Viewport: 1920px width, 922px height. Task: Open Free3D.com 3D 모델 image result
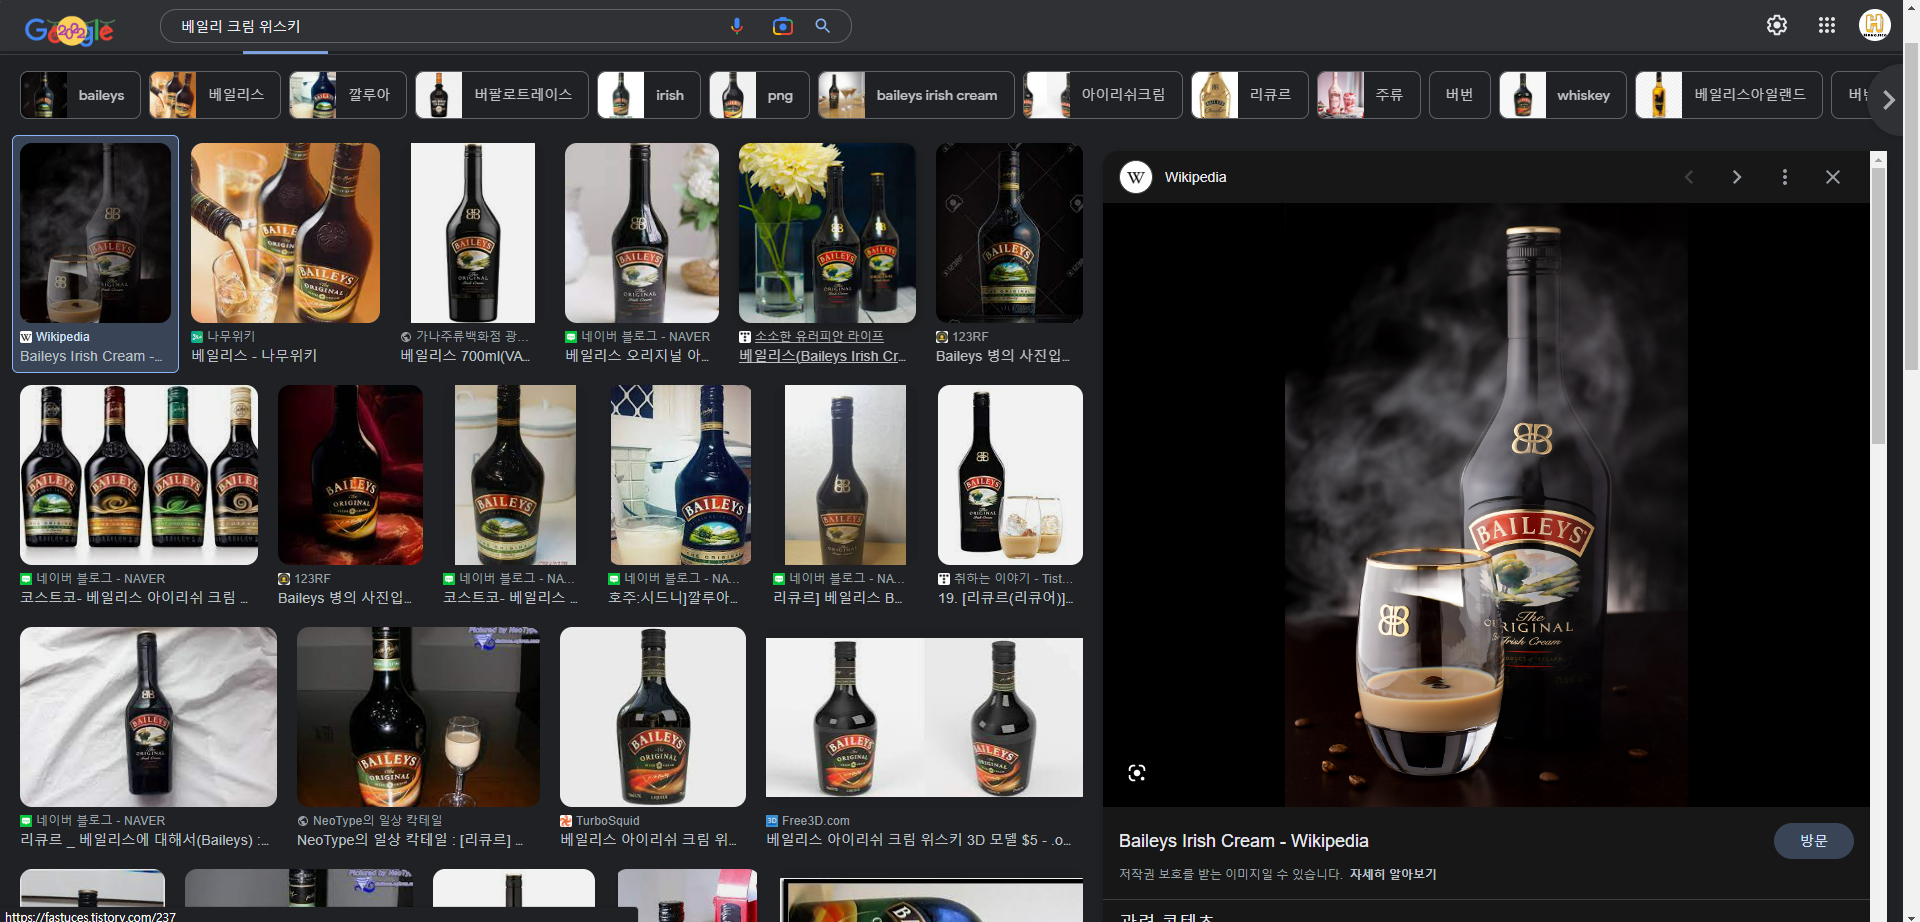pyautogui.click(x=924, y=717)
